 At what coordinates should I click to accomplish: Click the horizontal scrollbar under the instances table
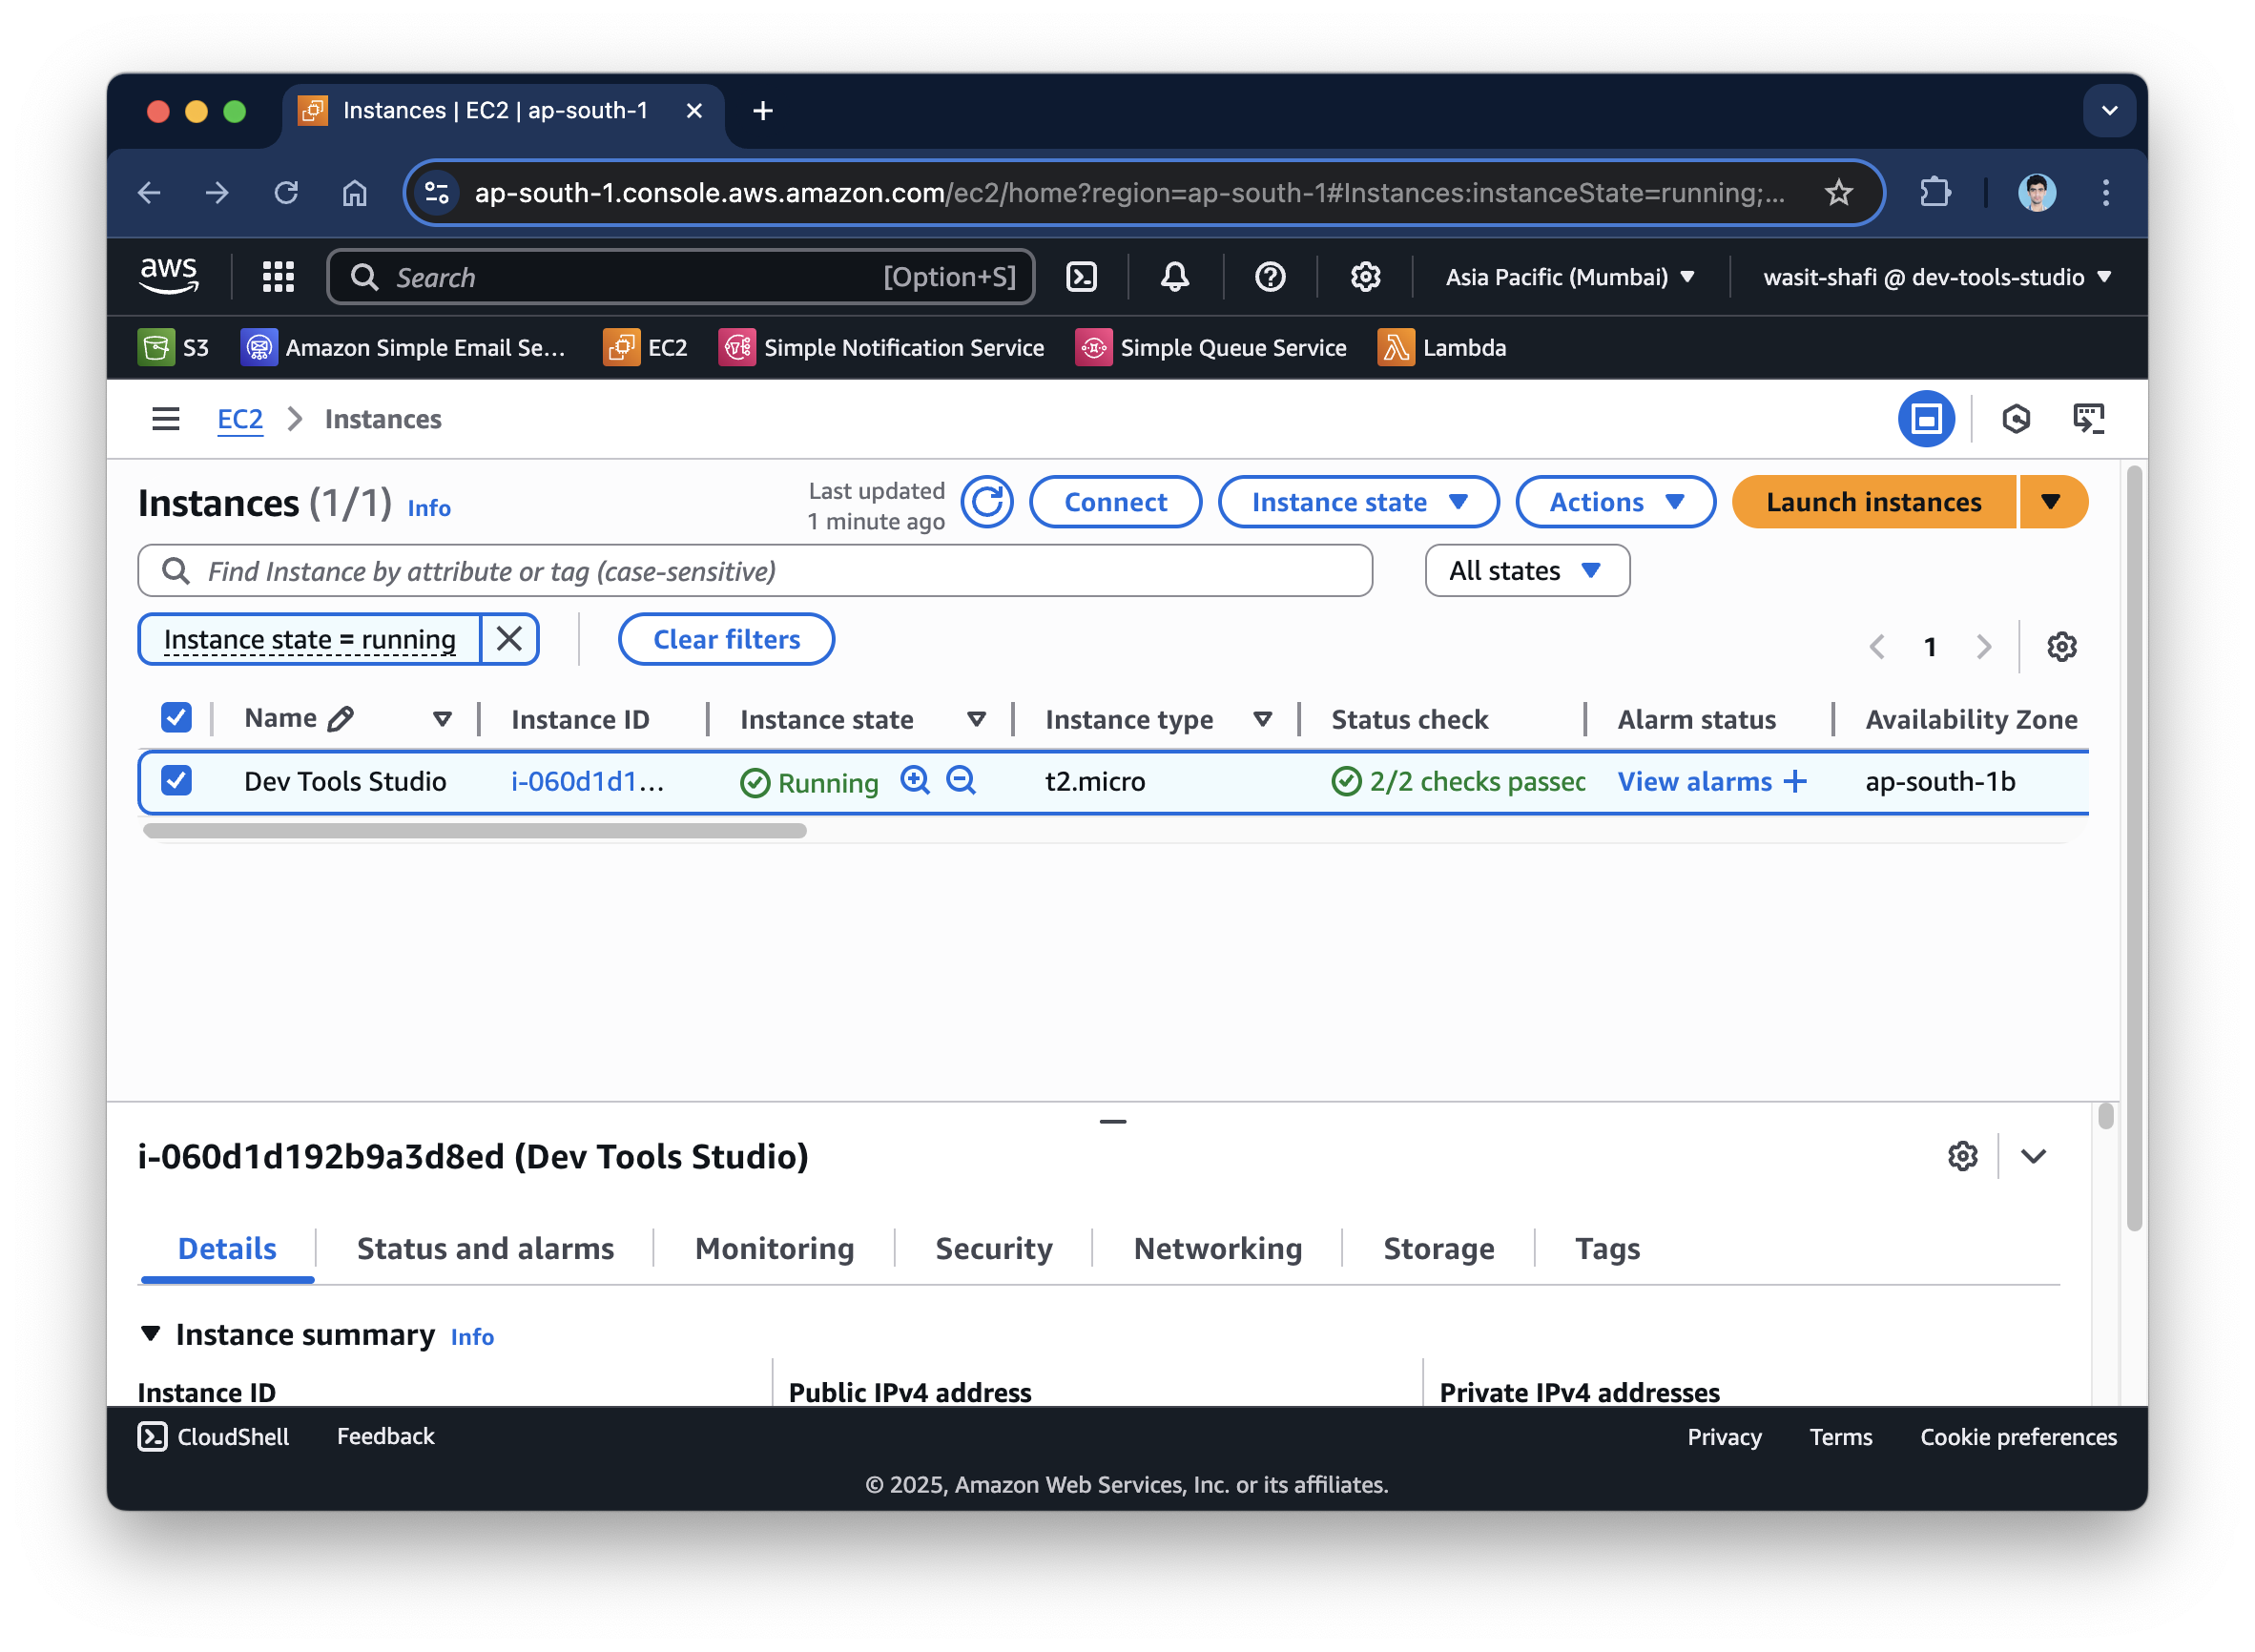pos(475,831)
